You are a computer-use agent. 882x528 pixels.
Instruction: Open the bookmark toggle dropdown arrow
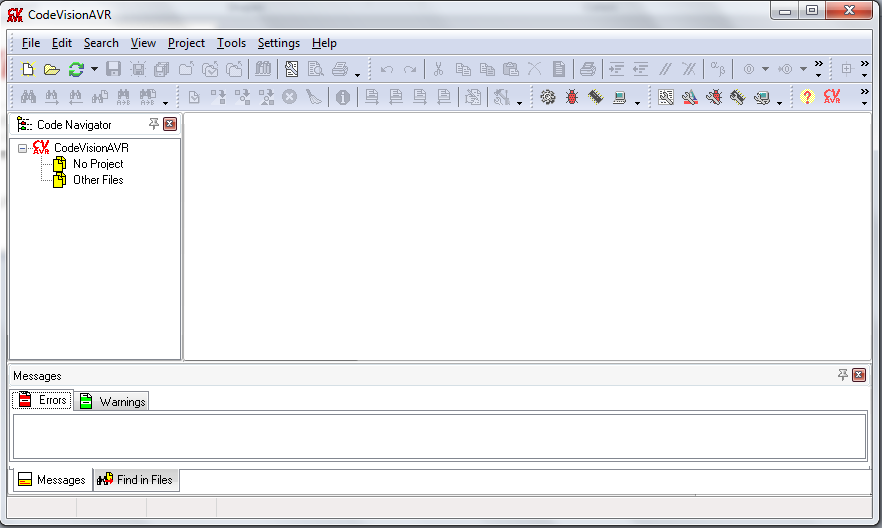(x=765, y=69)
